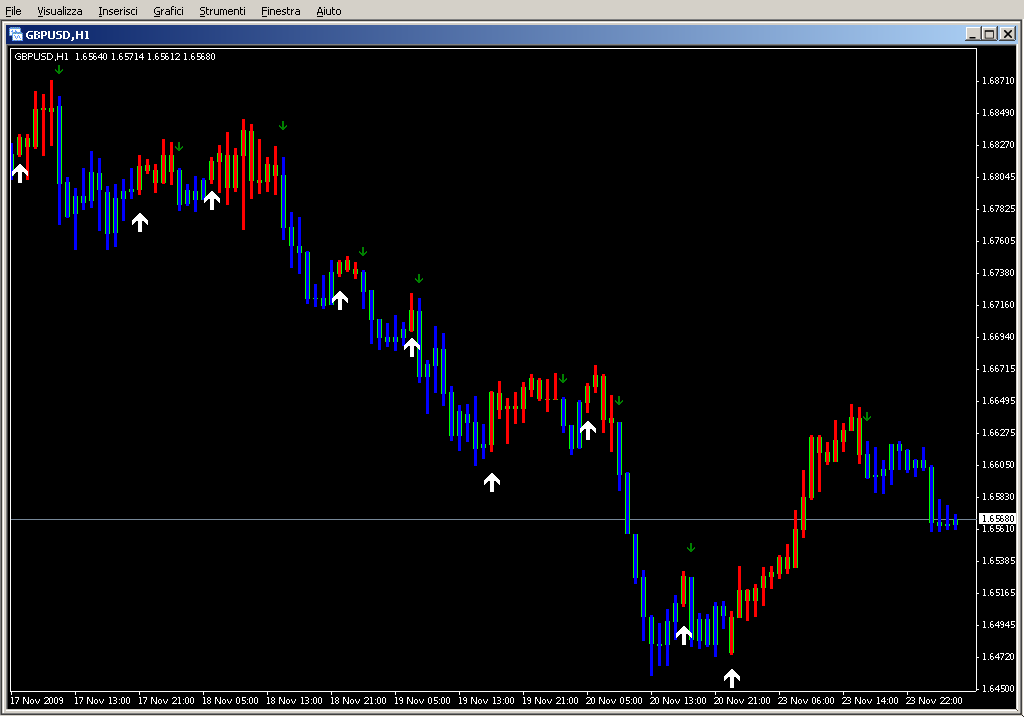This screenshot has height=717, width=1024.
Task: Click the 1.64500 price scale label
Action: point(999,689)
